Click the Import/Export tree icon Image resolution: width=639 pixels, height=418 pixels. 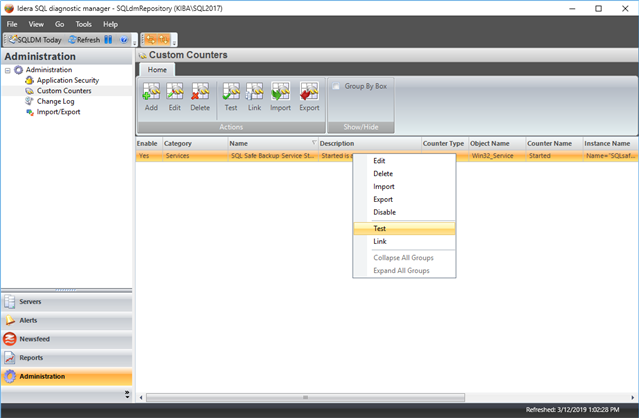click(29, 112)
